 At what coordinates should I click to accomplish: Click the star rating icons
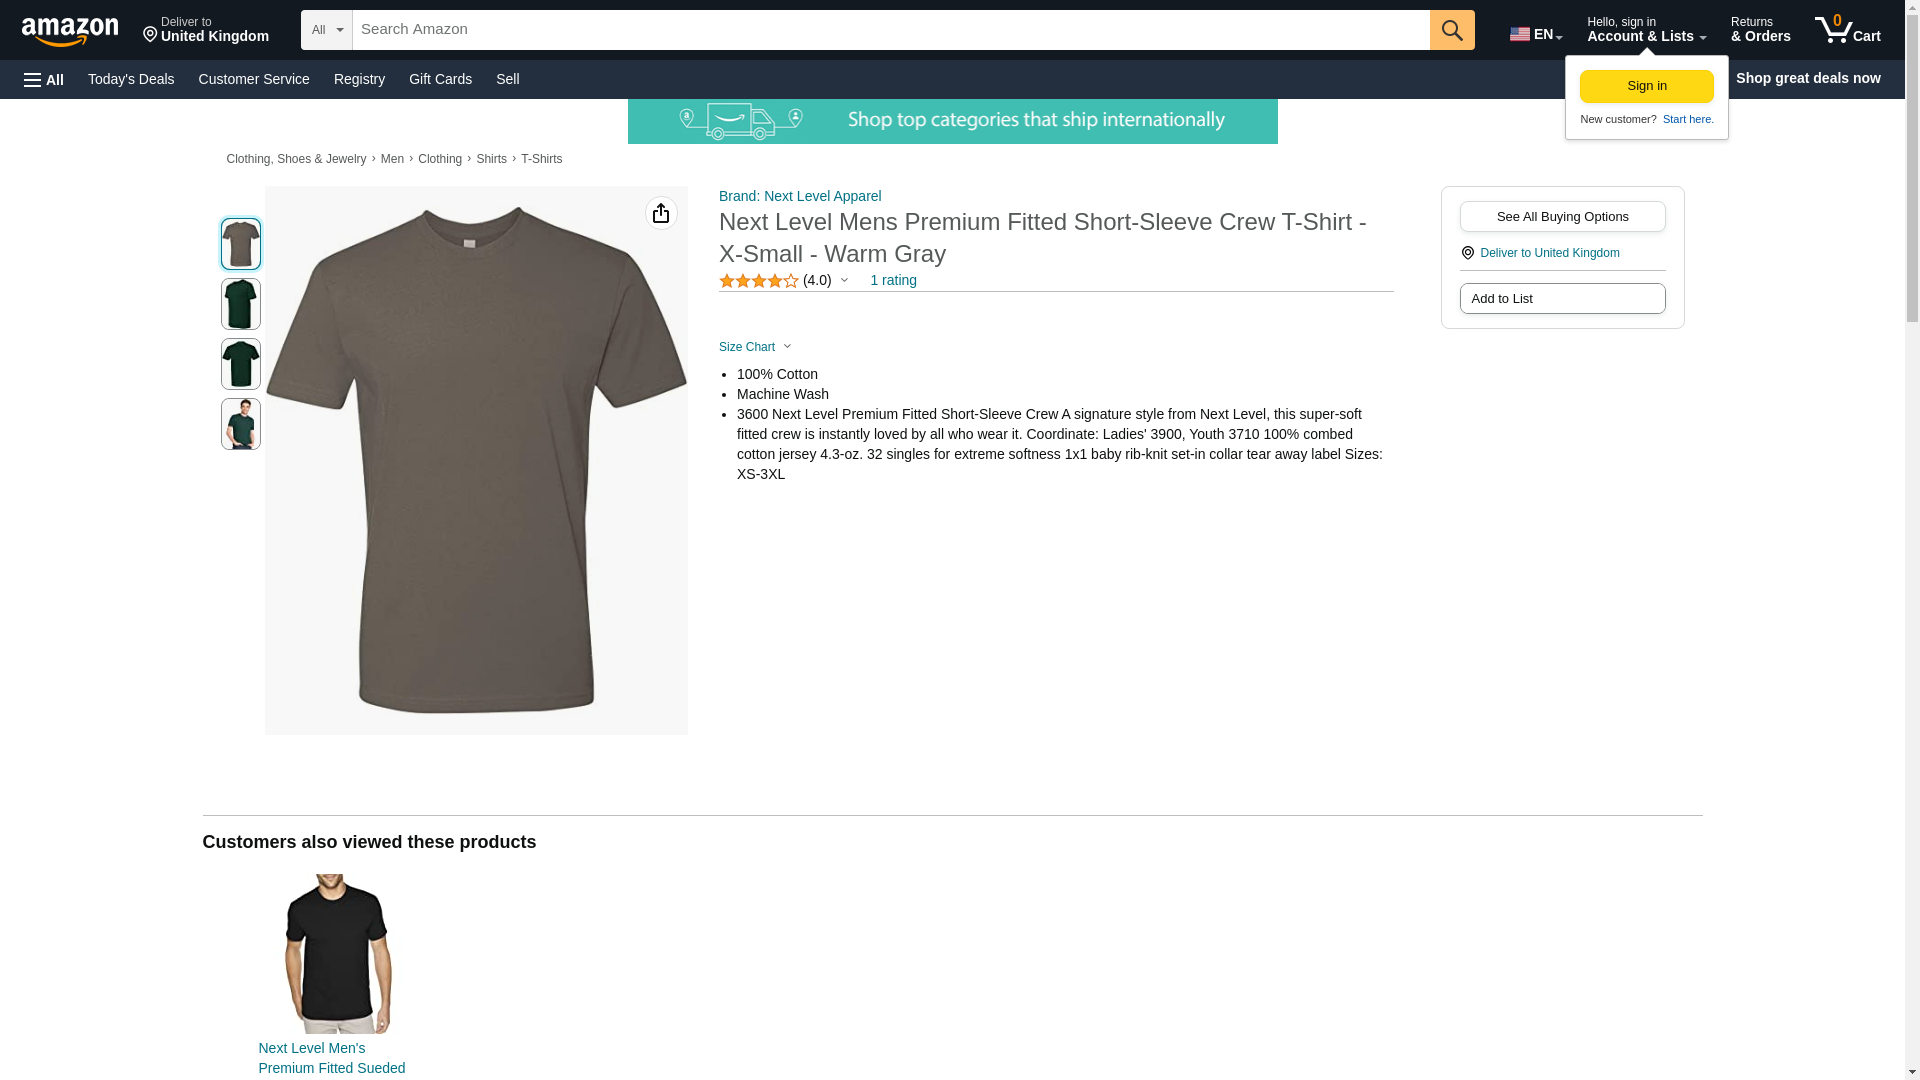(758, 281)
